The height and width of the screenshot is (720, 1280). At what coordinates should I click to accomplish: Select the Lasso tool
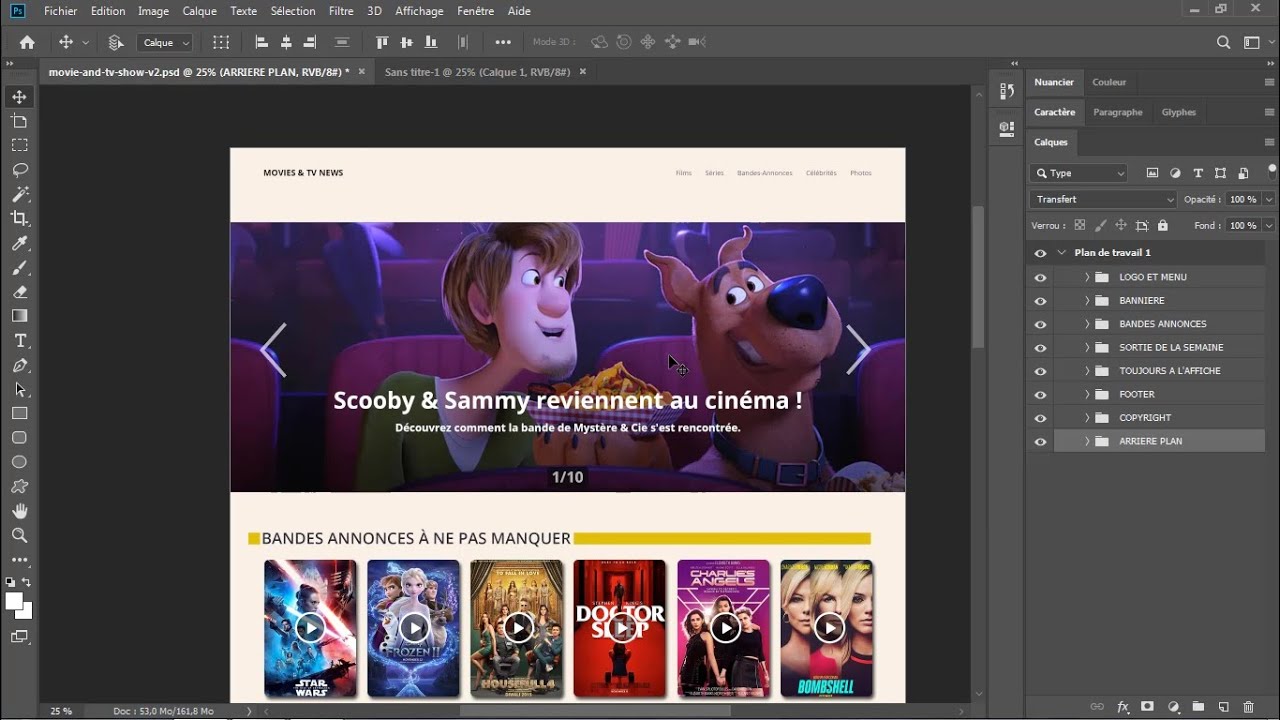(x=19, y=170)
